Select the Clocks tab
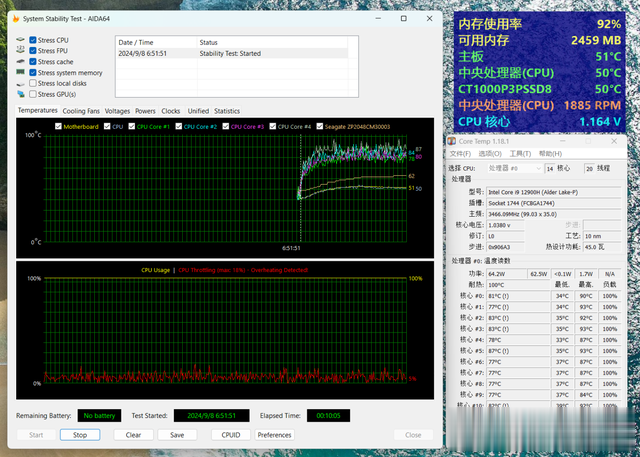This screenshot has height=457, width=640. tap(171, 111)
